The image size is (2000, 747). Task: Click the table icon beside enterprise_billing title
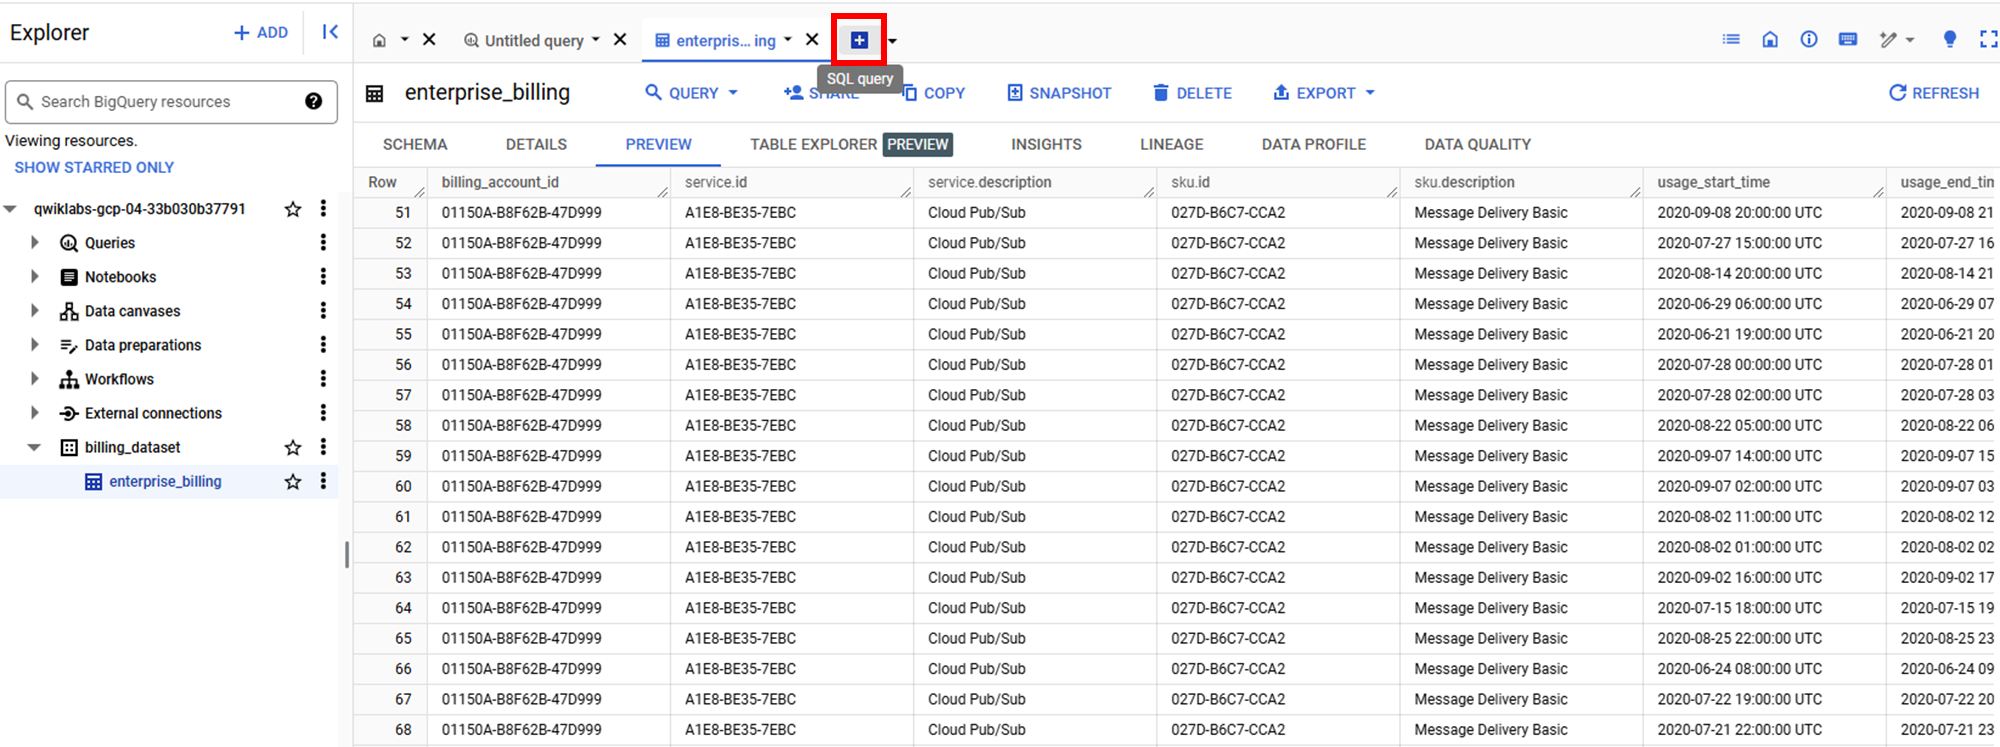coord(375,93)
